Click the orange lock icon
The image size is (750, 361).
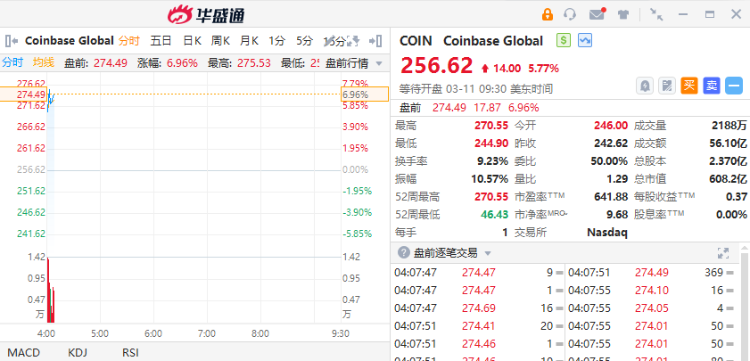547,14
